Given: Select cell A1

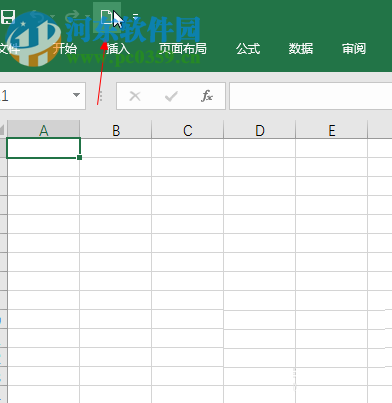Looking at the screenshot, I should 43,148.
